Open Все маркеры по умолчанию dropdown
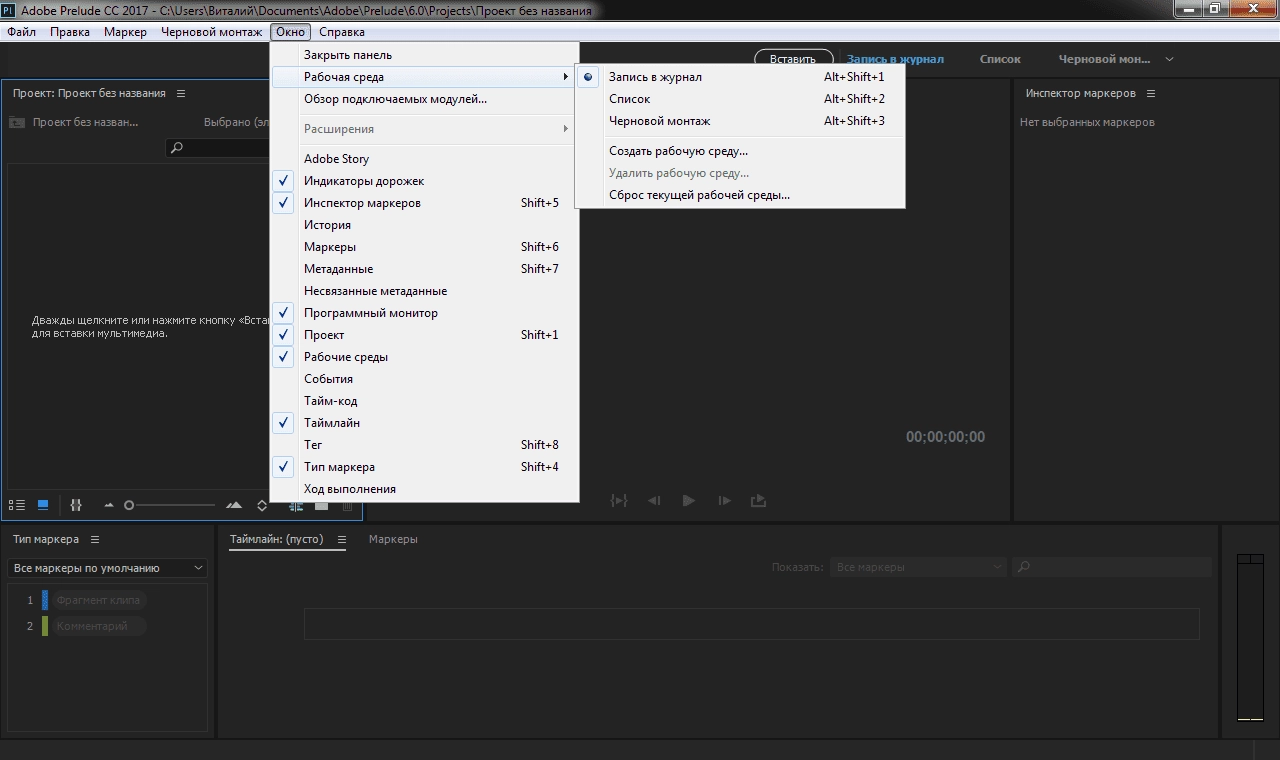 [108, 568]
